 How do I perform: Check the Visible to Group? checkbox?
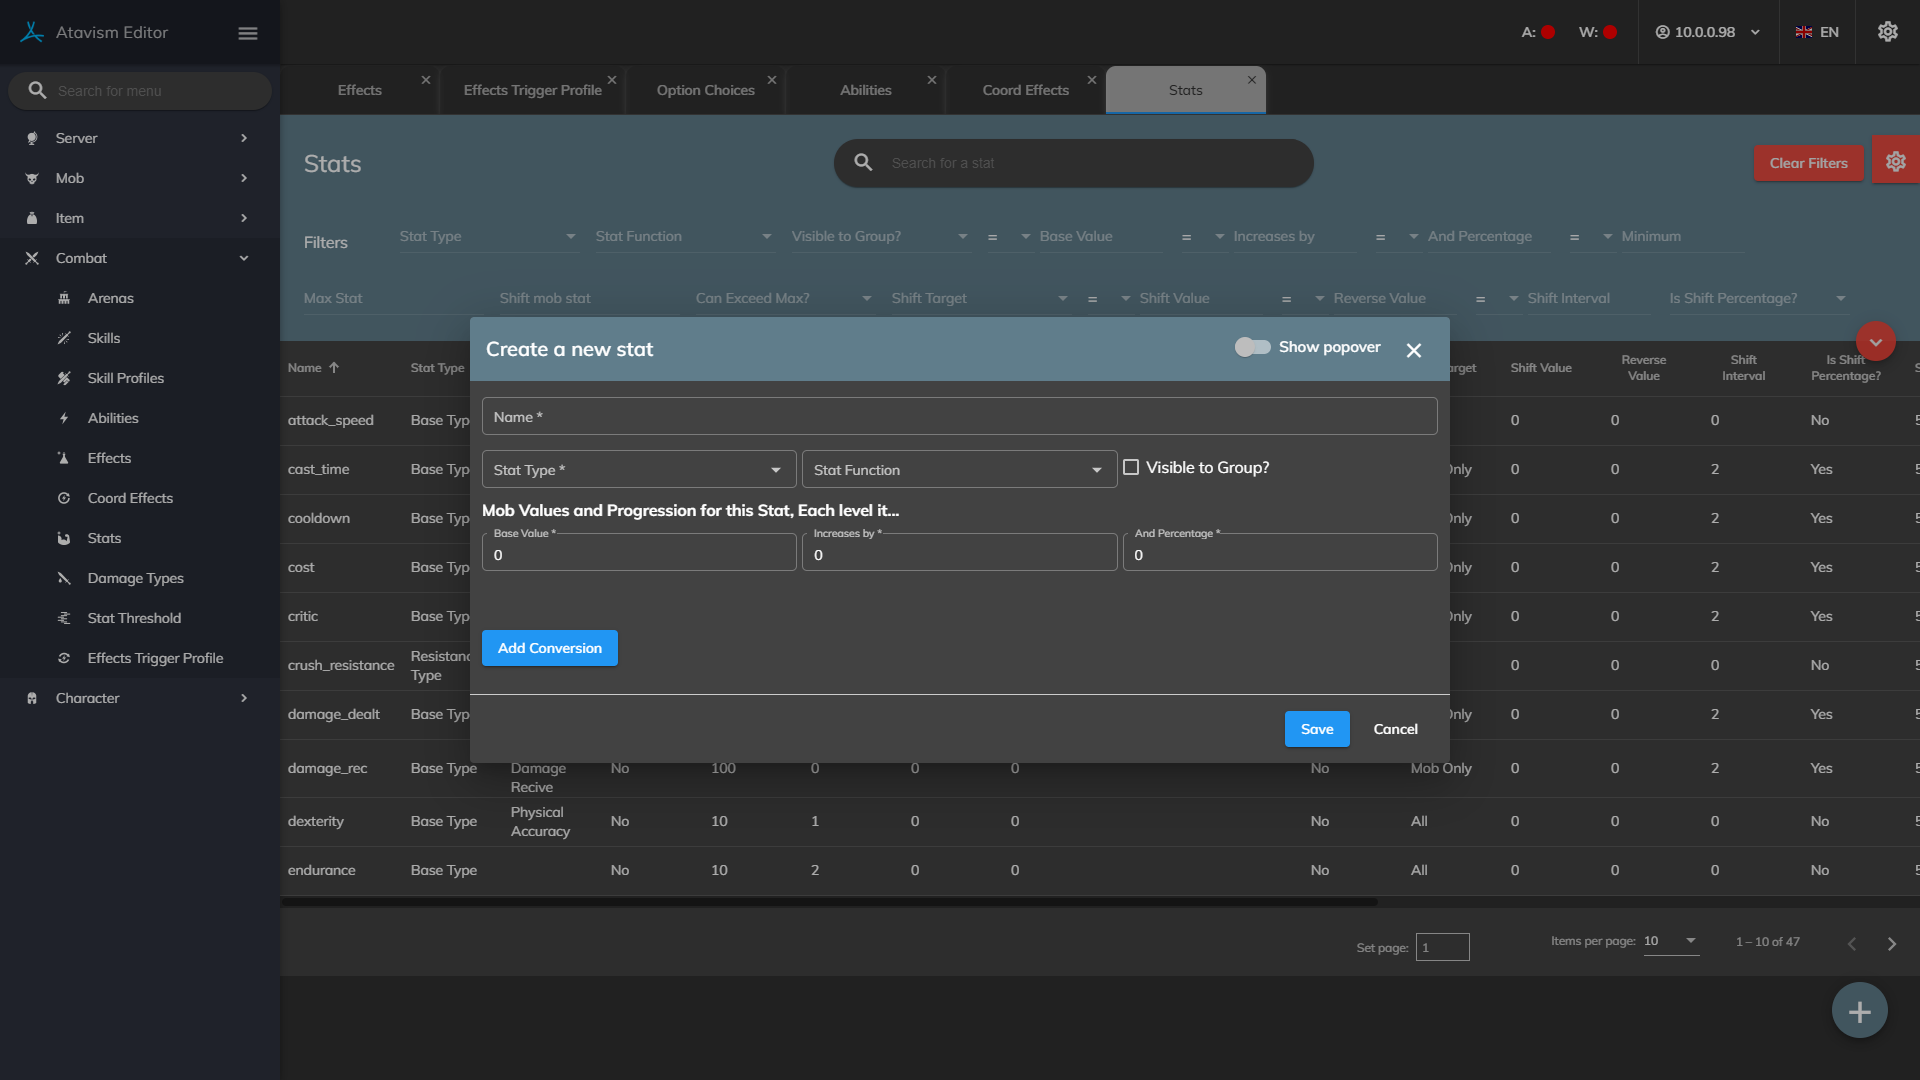click(x=1131, y=467)
